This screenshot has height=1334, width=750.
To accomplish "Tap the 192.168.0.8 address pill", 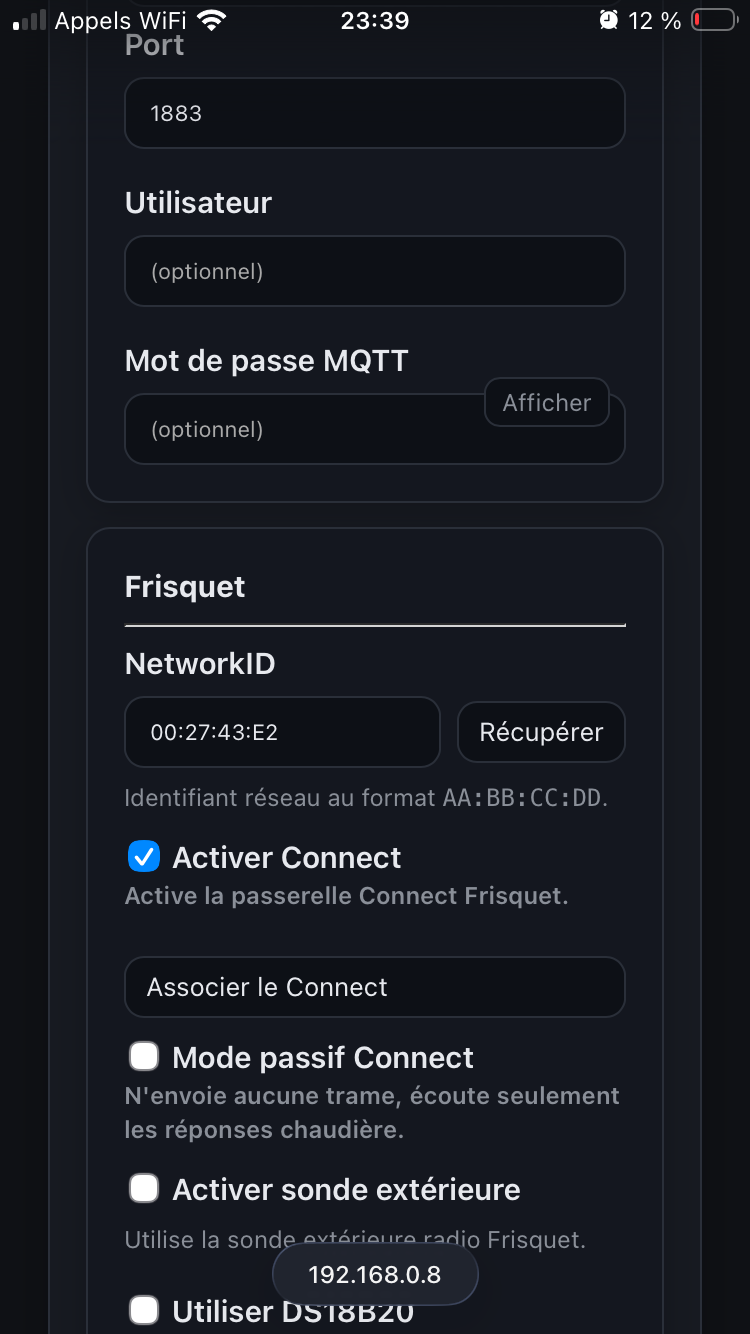I will point(375,1274).
